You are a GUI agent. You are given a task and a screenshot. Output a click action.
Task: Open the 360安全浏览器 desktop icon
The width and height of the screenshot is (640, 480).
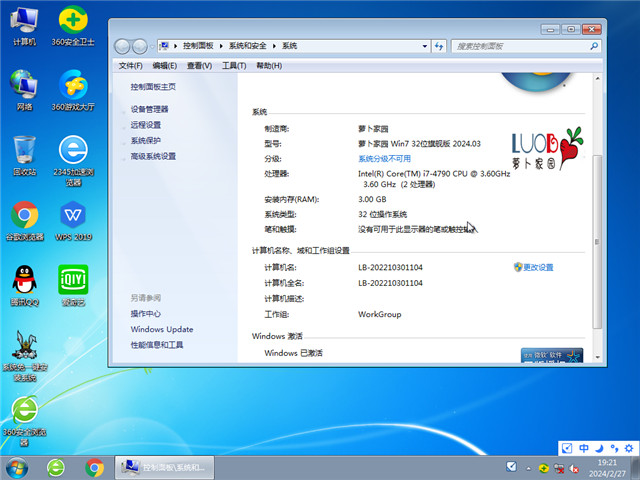coord(24,421)
